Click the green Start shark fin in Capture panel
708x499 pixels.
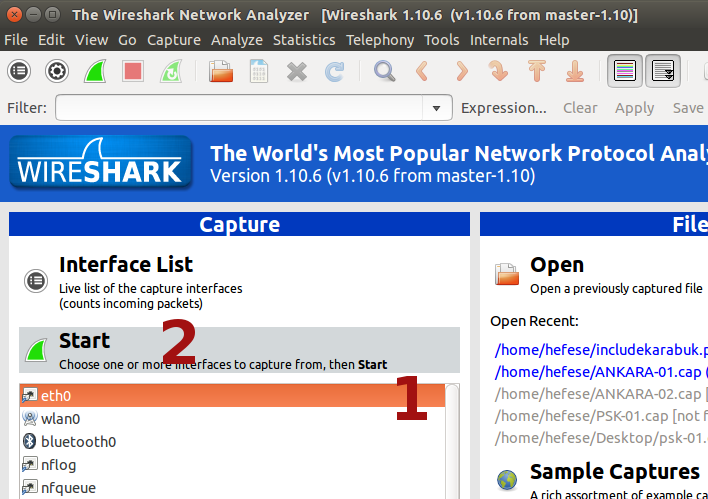pos(37,350)
